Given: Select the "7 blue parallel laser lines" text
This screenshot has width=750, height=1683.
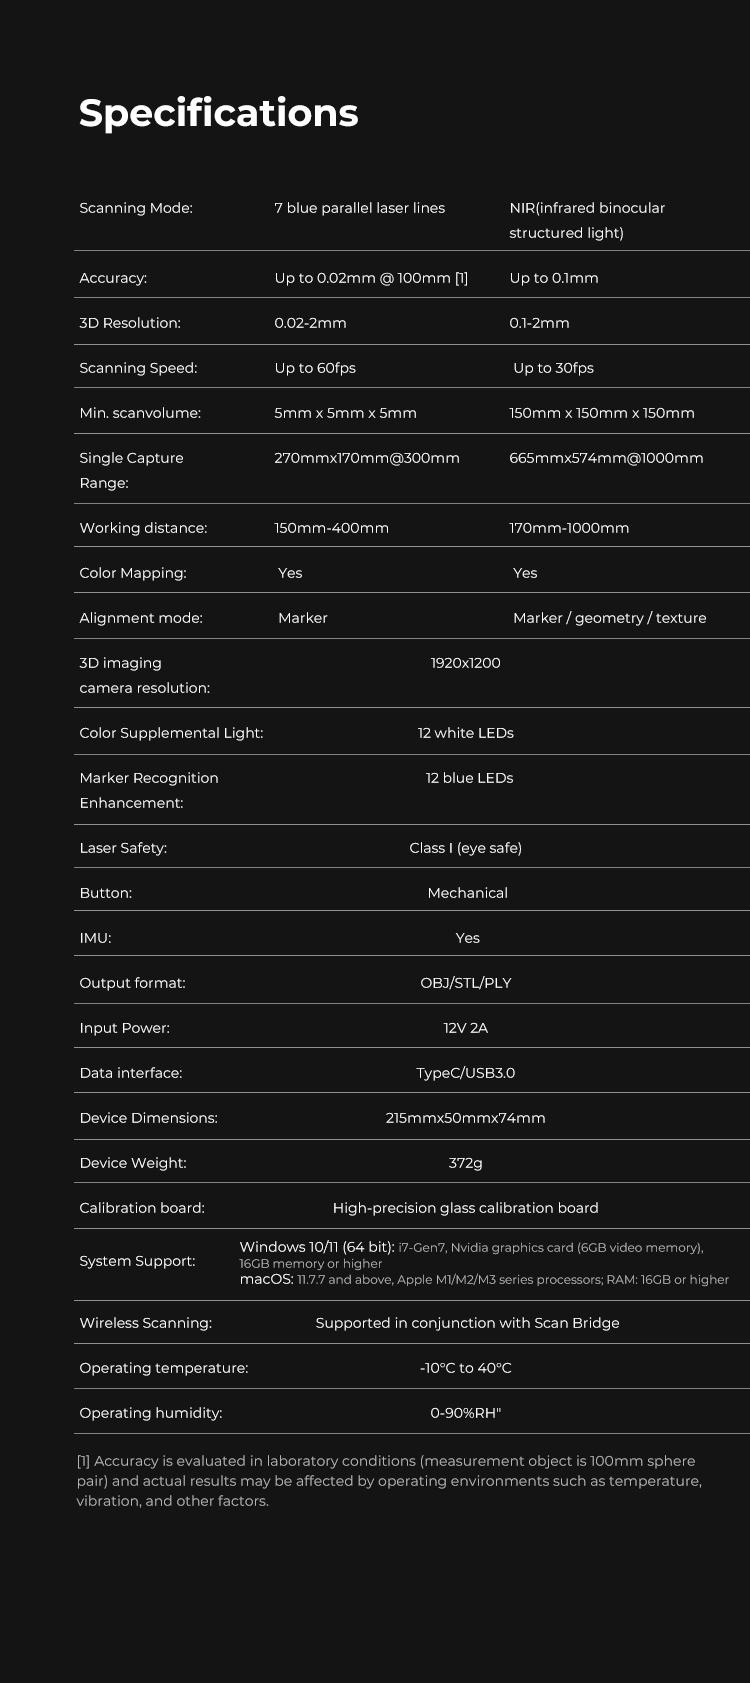Looking at the screenshot, I should point(359,208).
